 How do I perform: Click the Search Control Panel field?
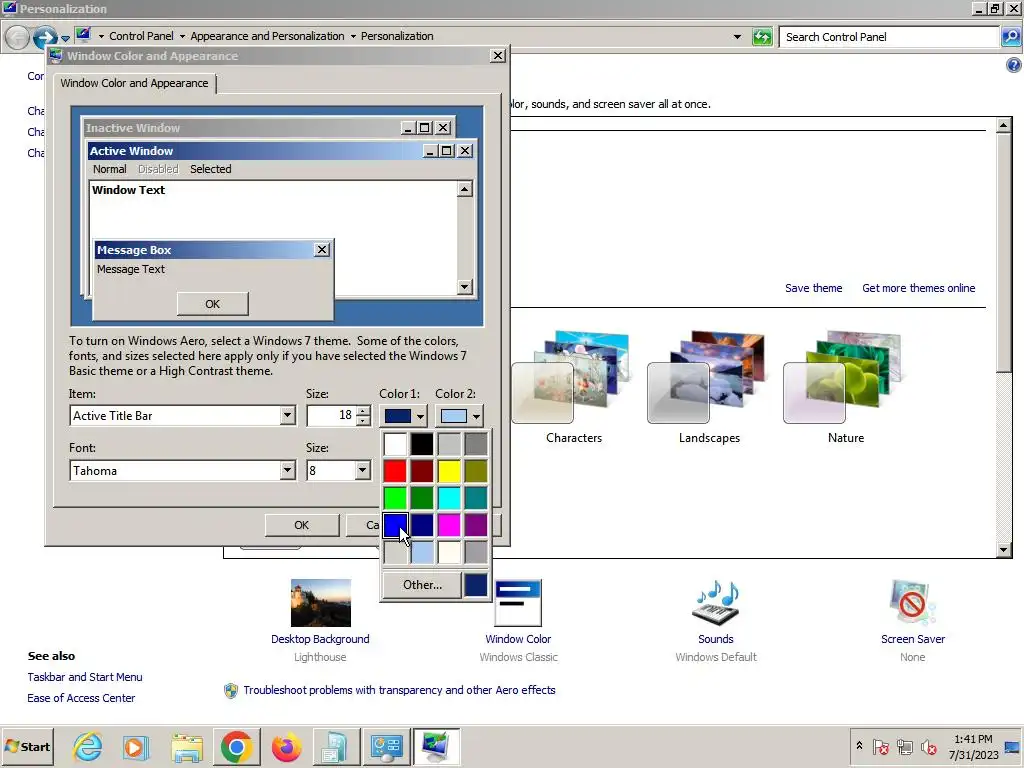[x=889, y=37]
